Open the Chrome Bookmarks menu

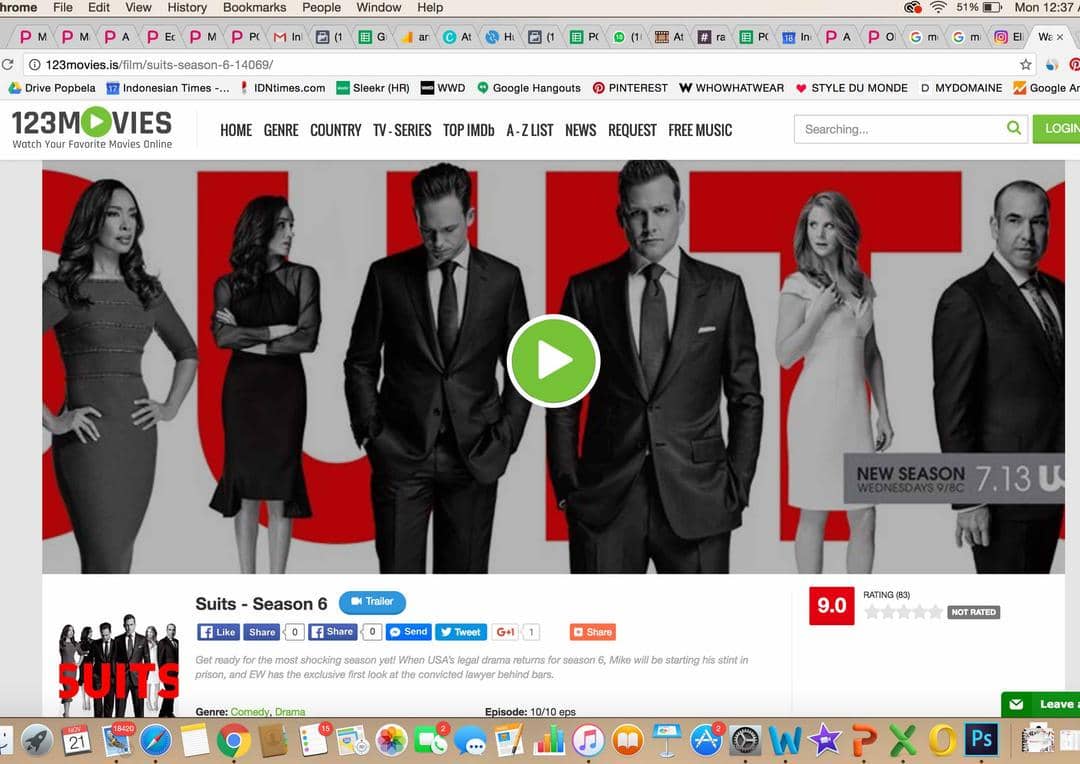click(x=255, y=8)
